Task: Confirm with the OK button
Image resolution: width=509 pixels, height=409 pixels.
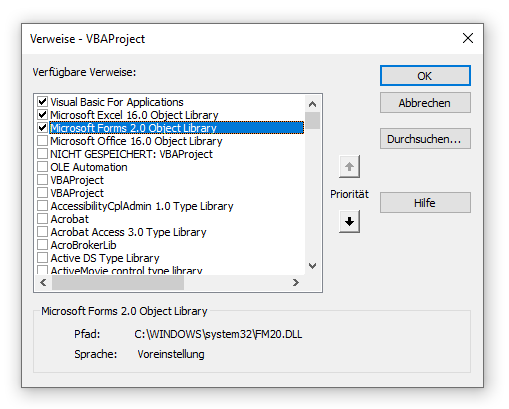Action: 425,76
